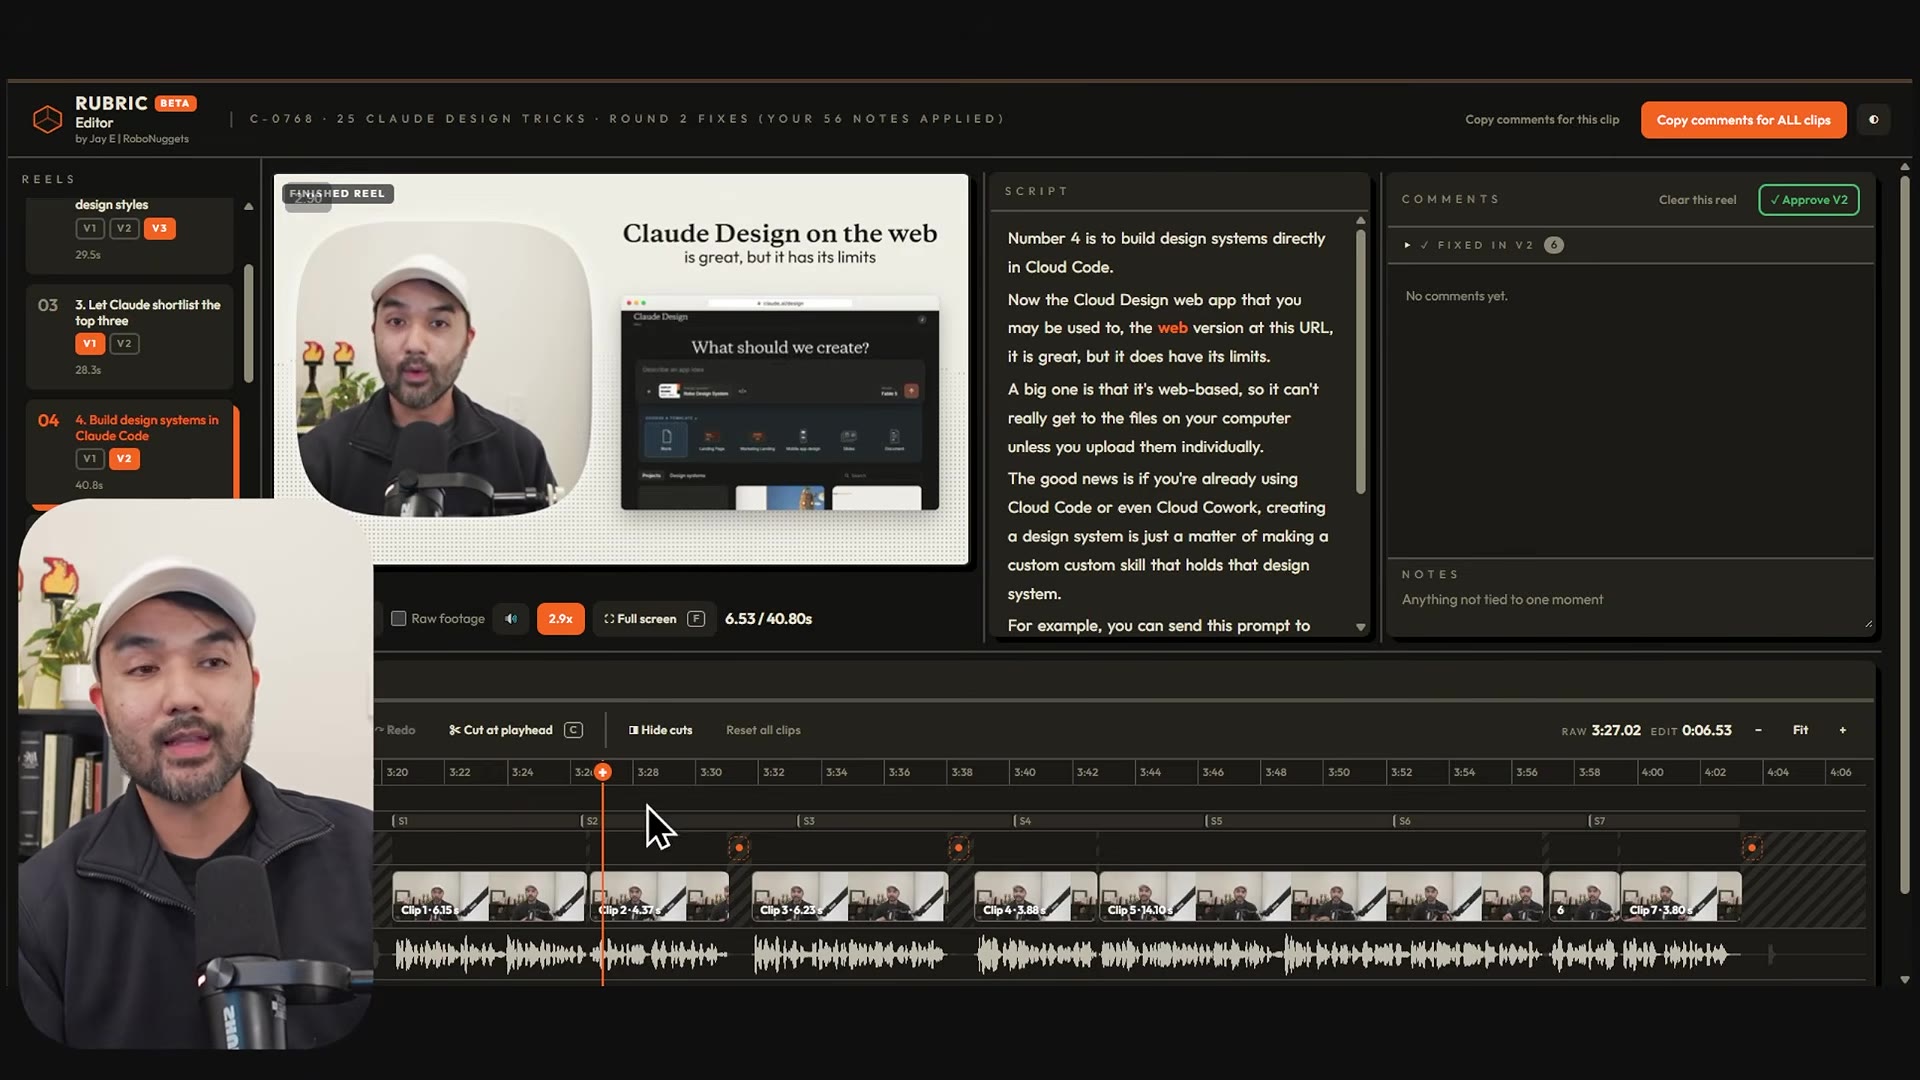The height and width of the screenshot is (1080, 1920).
Task: Click the F shortcut key badge
Action: pyautogui.click(x=696, y=619)
